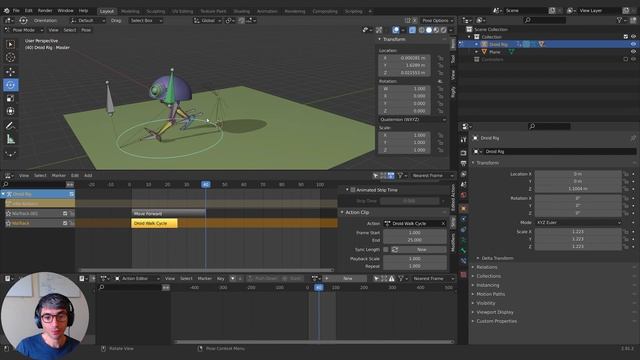
Task: Enable the Controllers collection exclude checkbox
Action: pos(625,59)
